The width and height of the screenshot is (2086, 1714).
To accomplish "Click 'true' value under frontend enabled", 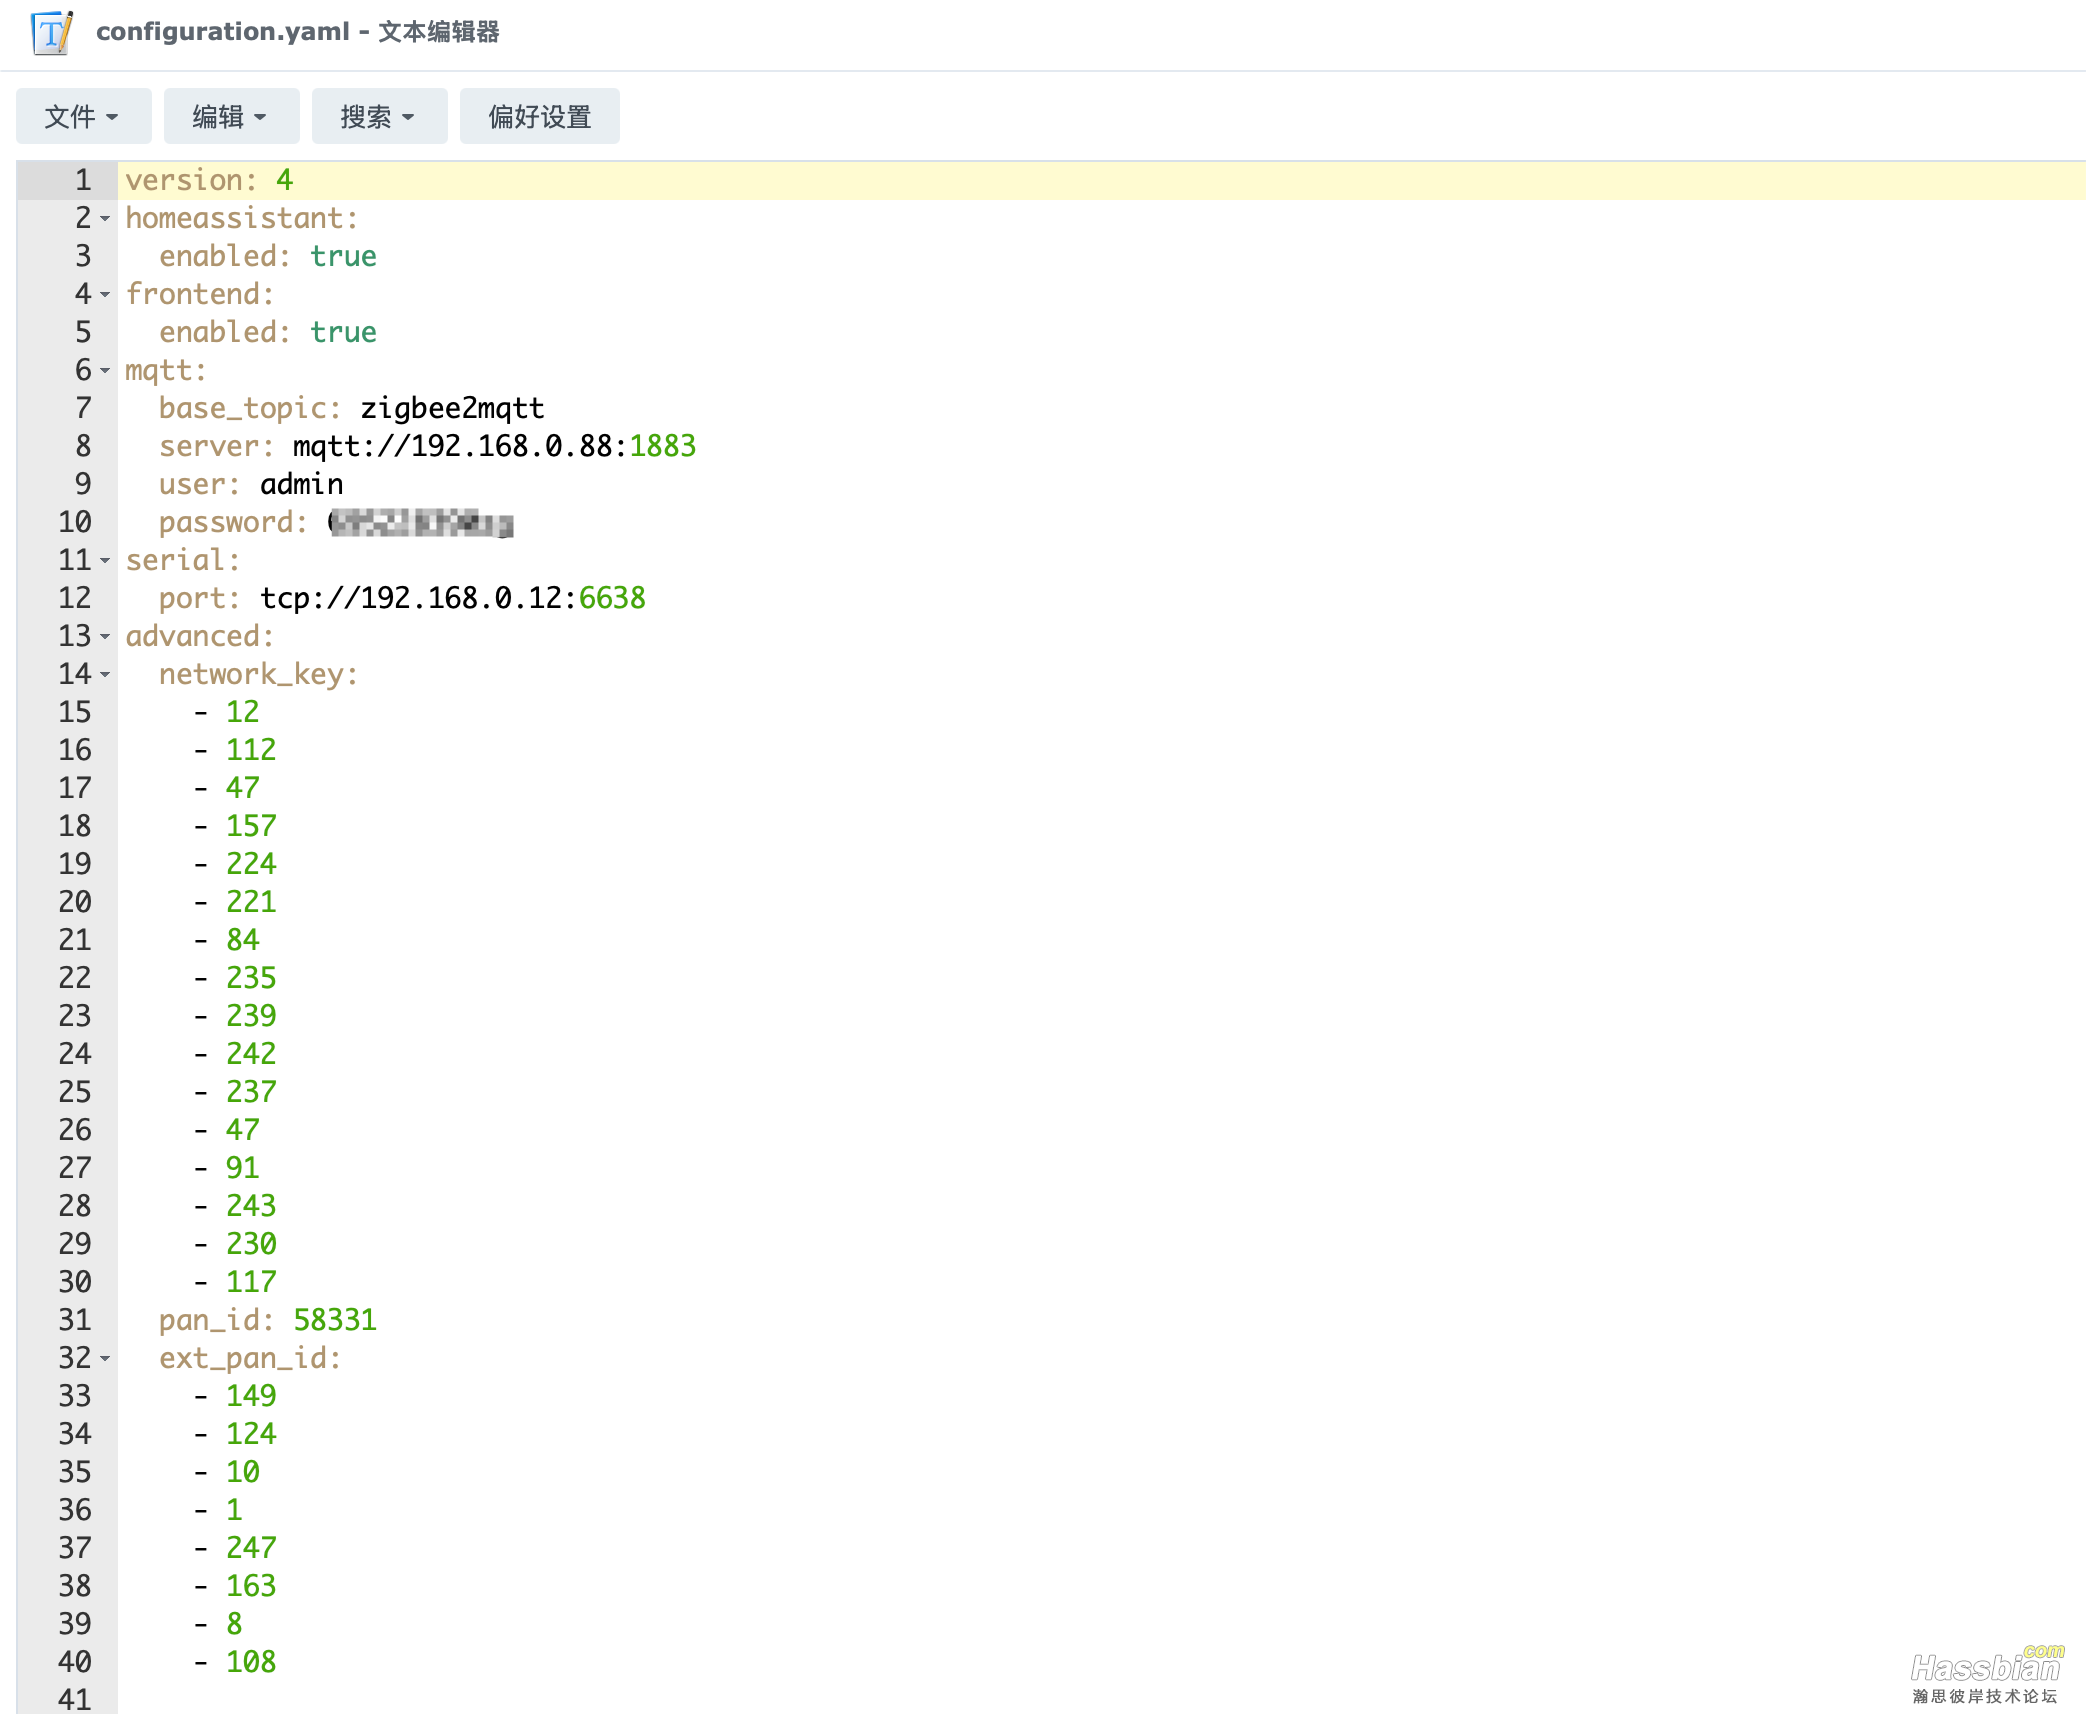I will tap(343, 333).
